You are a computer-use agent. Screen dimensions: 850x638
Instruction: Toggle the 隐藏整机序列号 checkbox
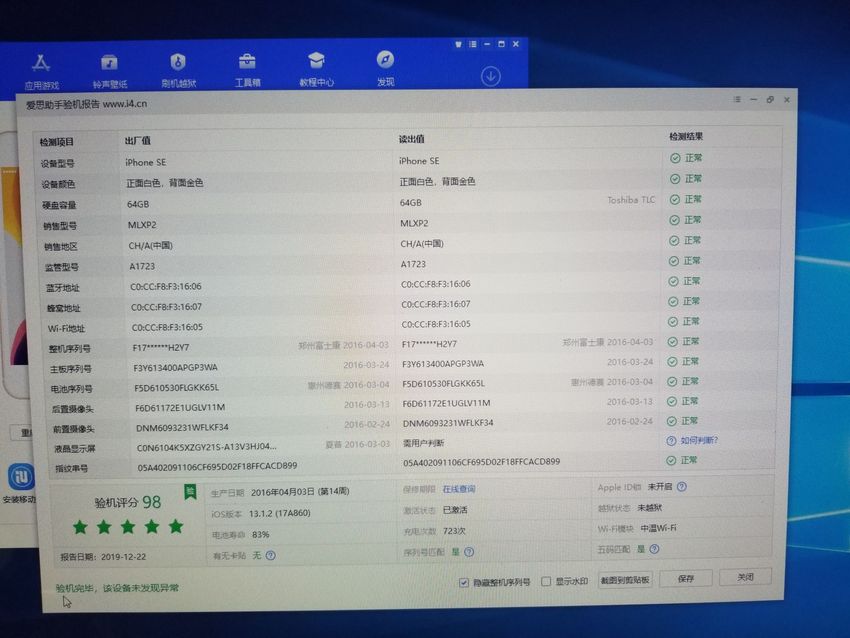(463, 583)
